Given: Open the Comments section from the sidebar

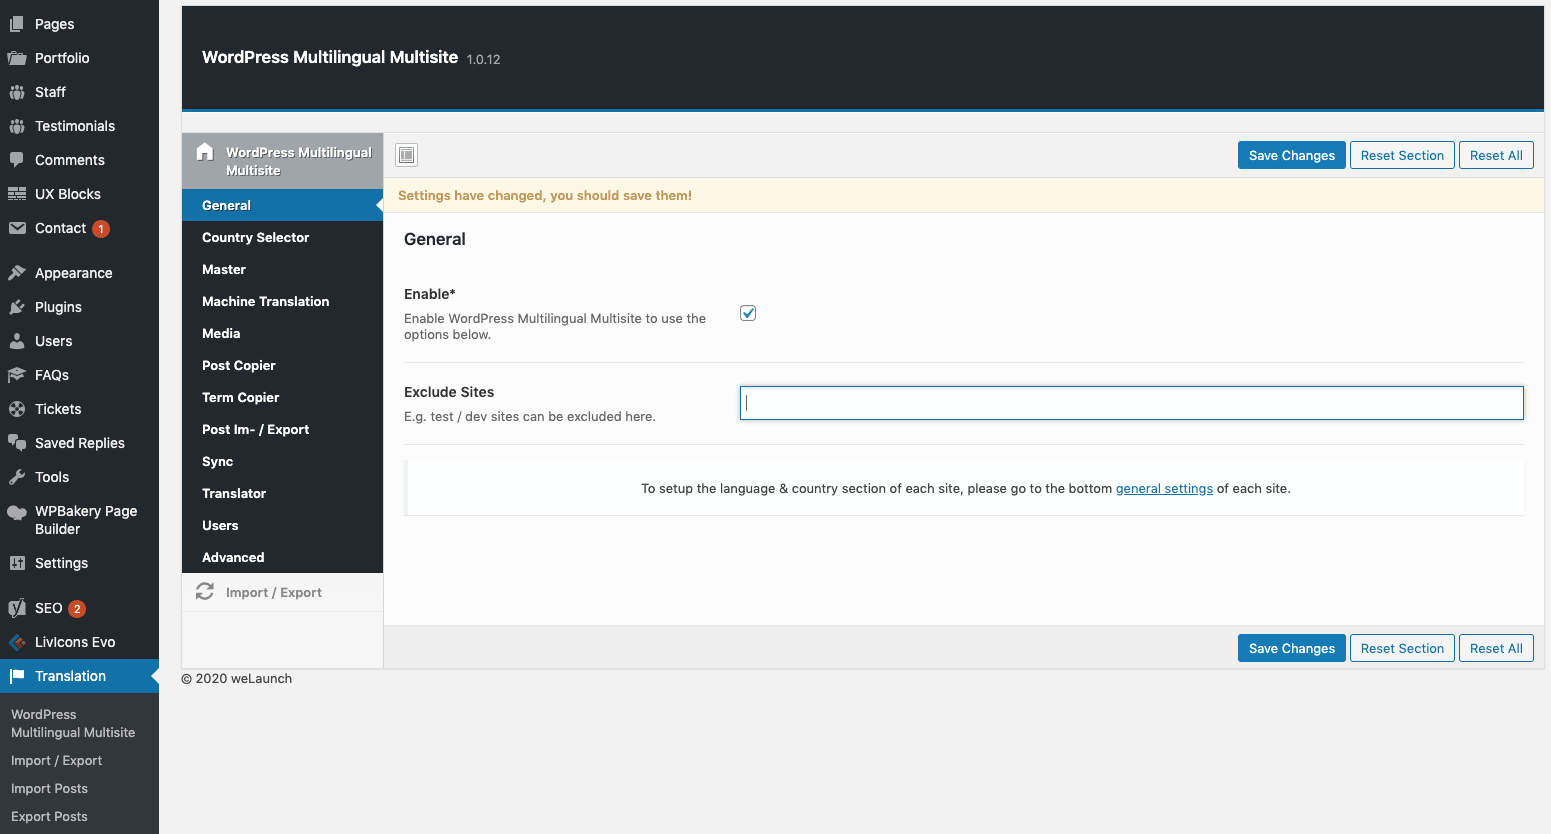Looking at the screenshot, I should click(x=69, y=159).
